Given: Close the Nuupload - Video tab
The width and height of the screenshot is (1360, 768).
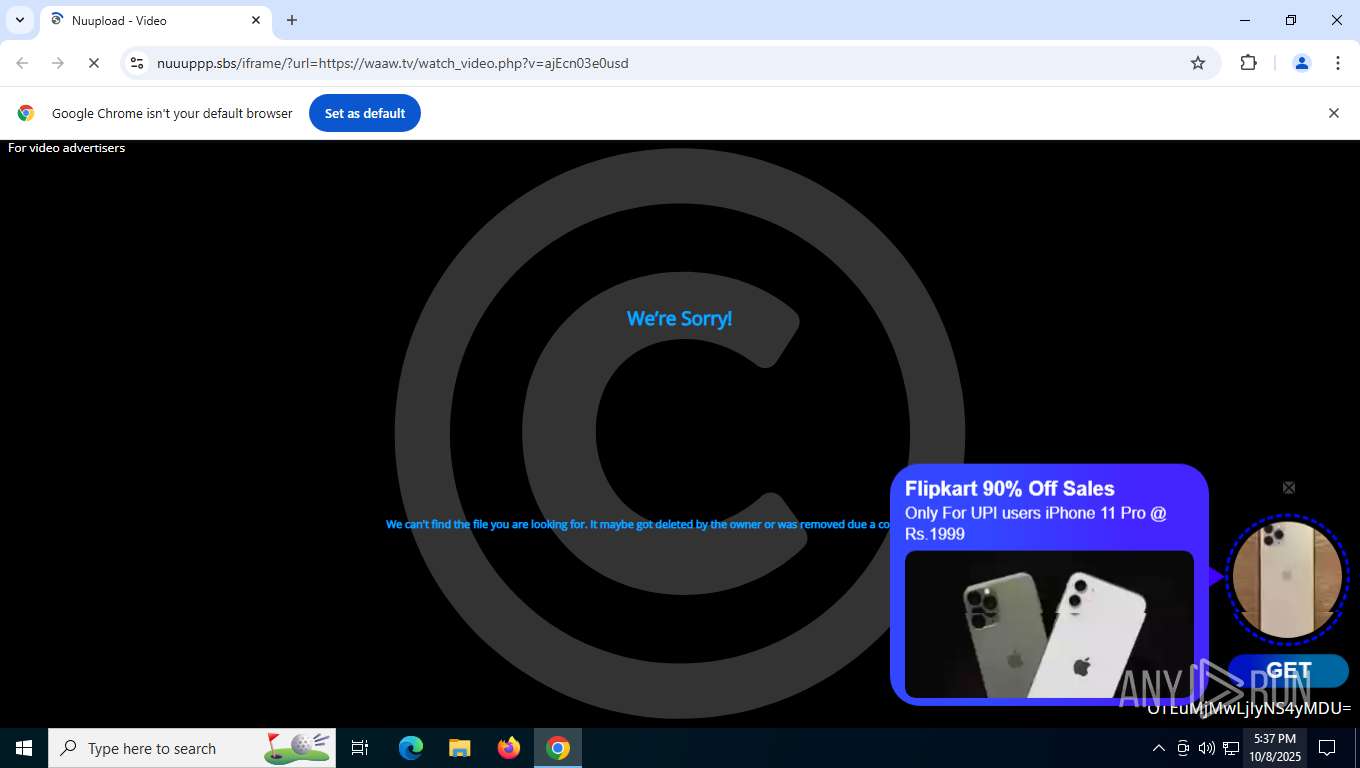Looking at the screenshot, I should coord(256,20).
